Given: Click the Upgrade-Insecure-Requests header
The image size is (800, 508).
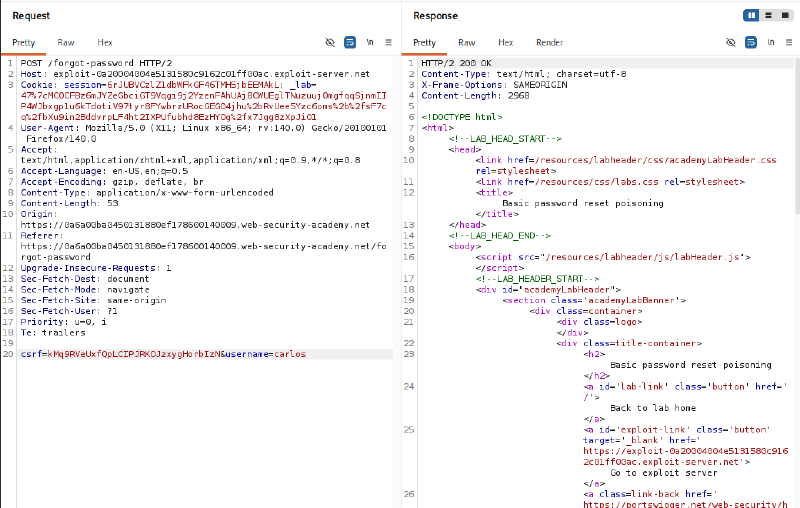Looking at the screenshot, I should [96, 268].
